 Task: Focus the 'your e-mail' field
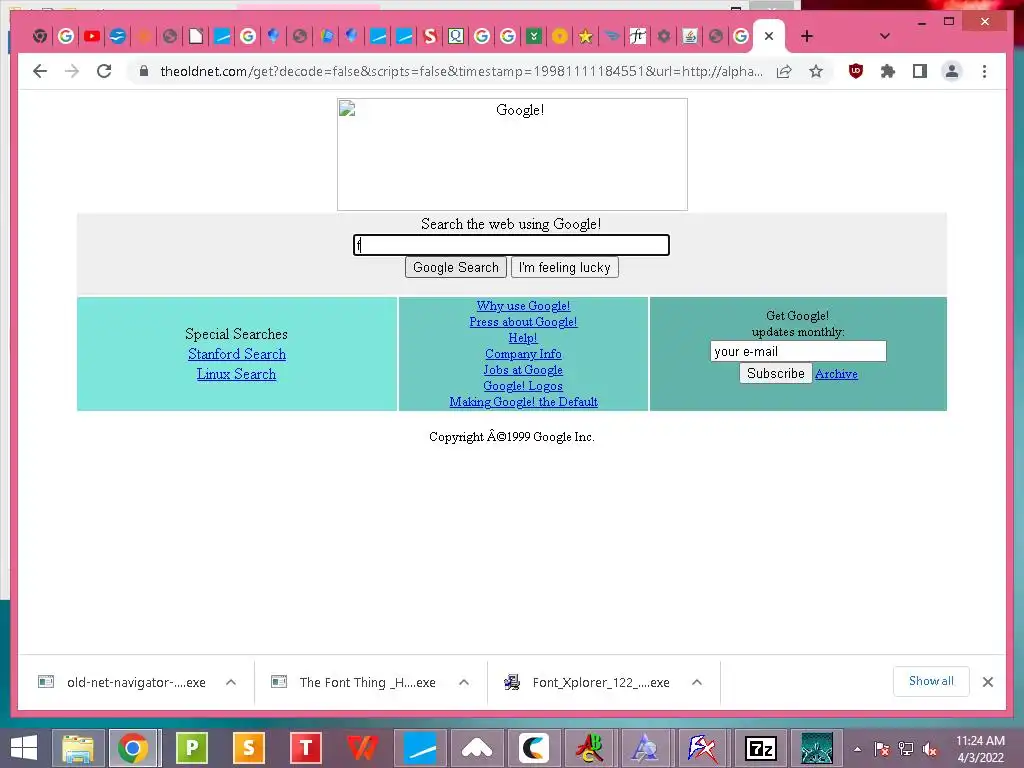click(x=798, y=351)
